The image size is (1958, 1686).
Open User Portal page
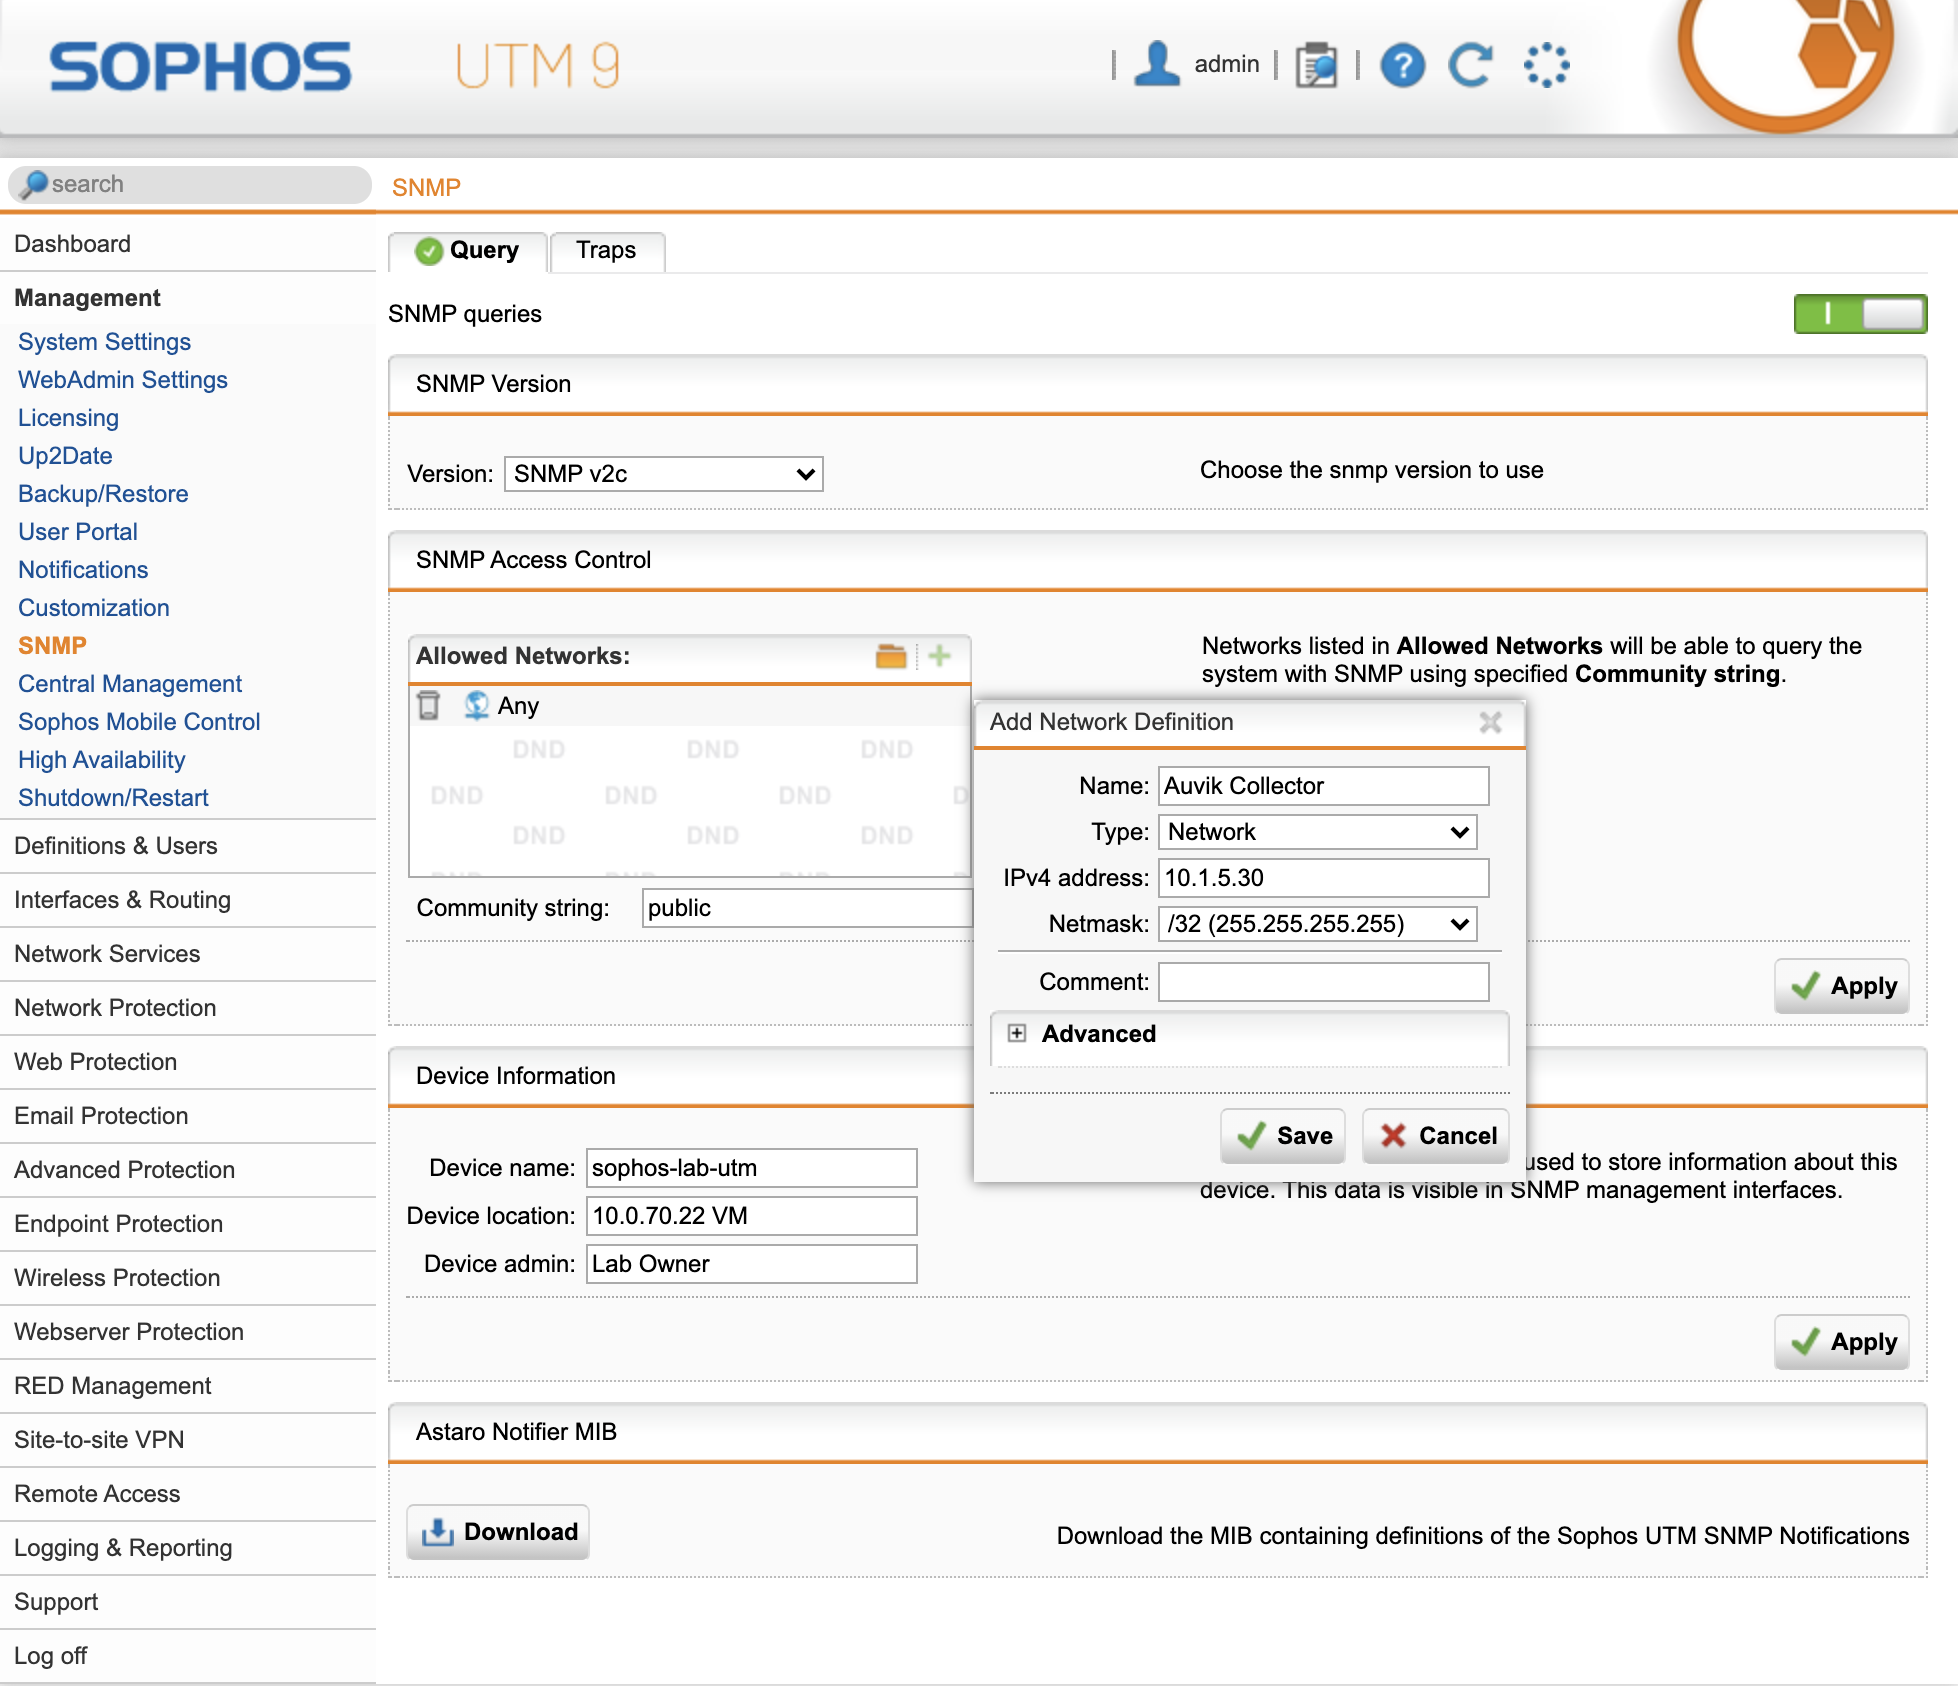78,532
